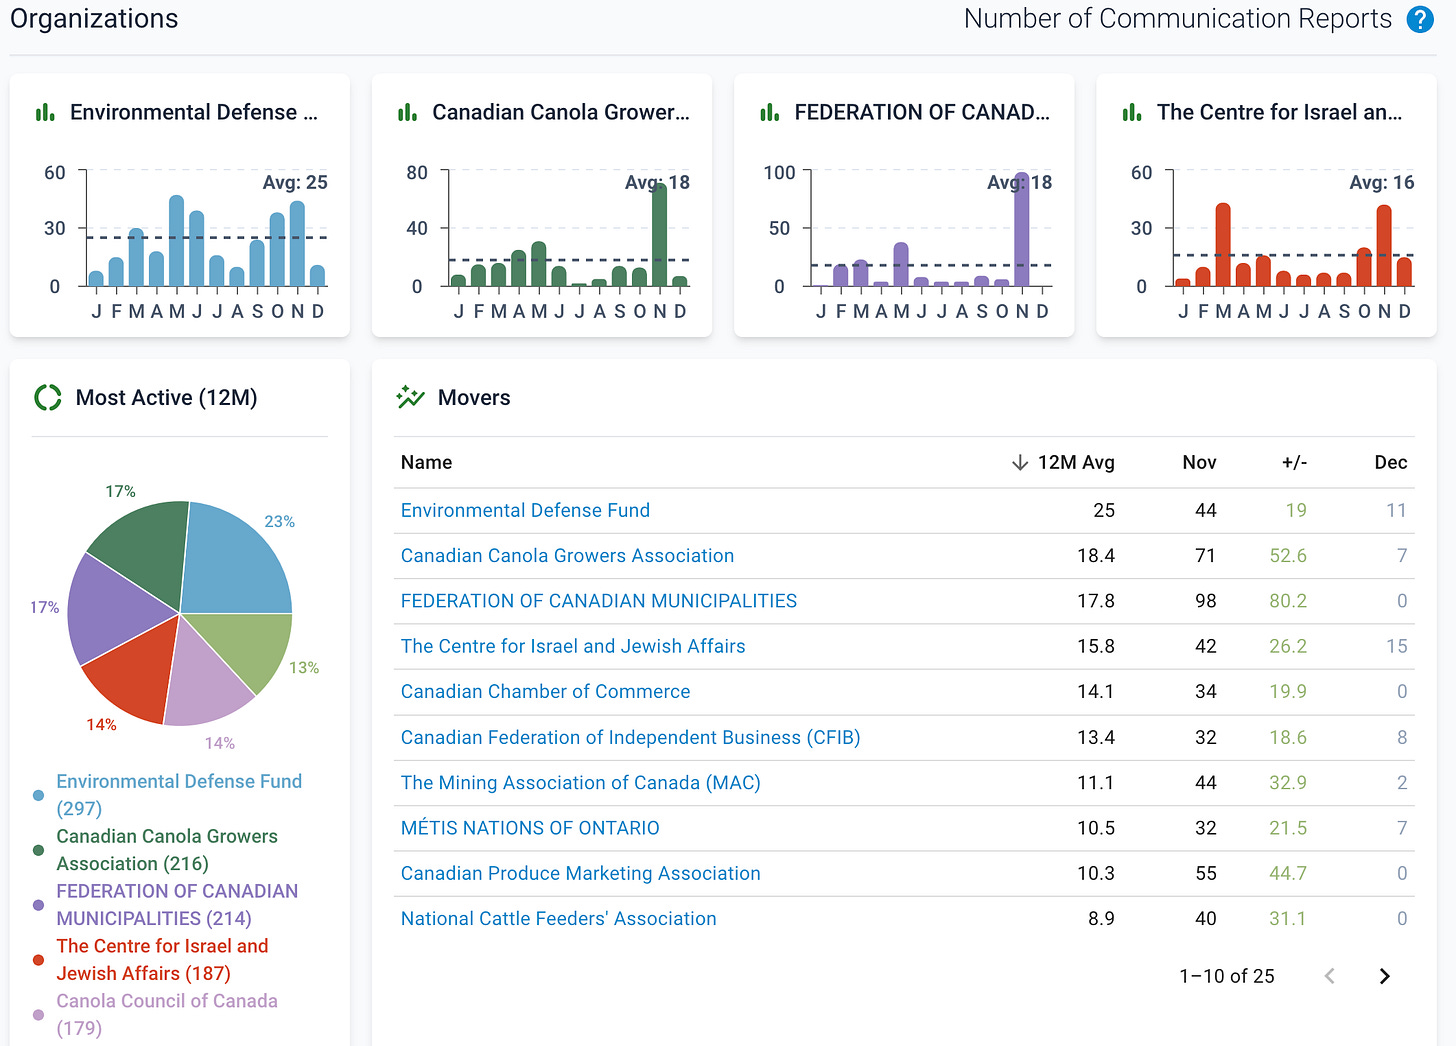Click 12M Avg value 8.9
The height and width of the screenshot is (1046, 1456).
(x=1101, y=919)
